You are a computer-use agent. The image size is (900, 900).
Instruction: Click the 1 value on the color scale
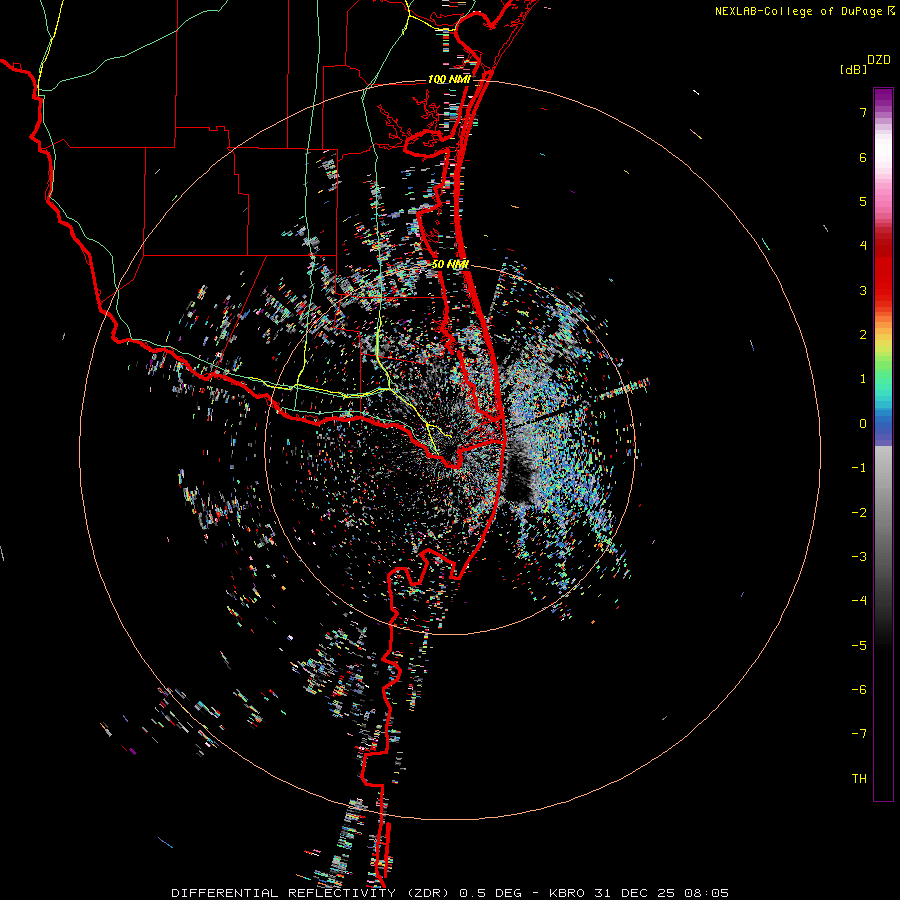pyautogui.click(x=863, y=379)
